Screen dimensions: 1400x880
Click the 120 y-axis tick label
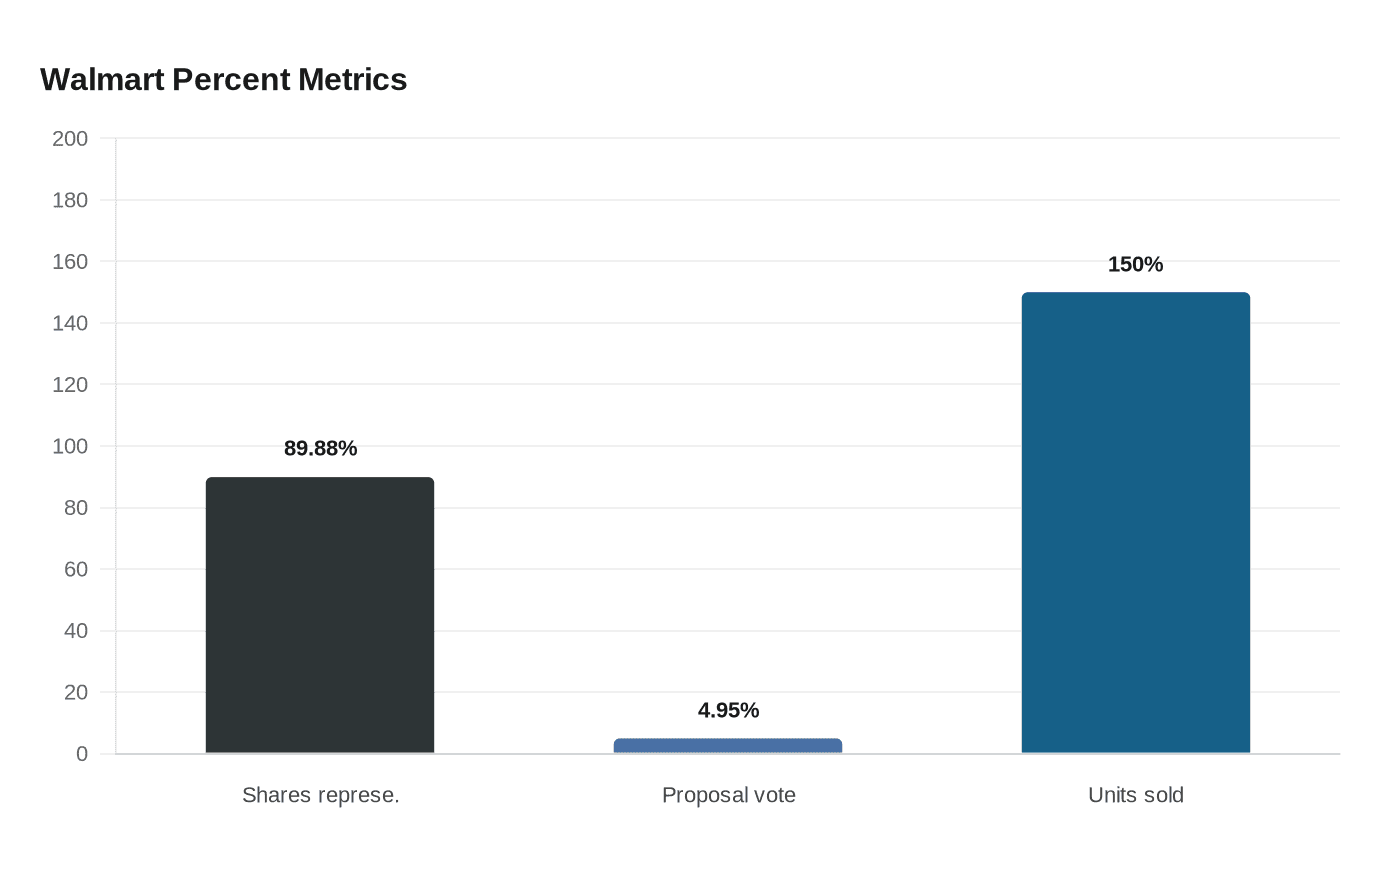[x=70, y=384]
